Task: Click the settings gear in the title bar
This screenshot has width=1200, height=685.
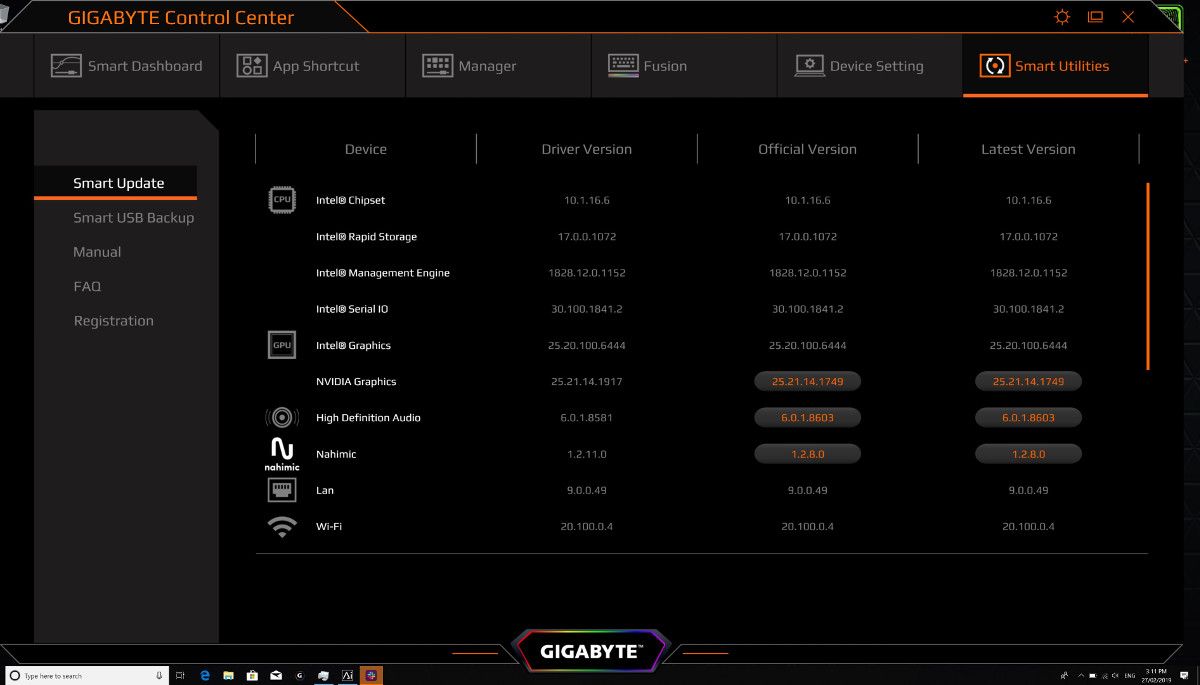Action: [x=1061, y=16]
